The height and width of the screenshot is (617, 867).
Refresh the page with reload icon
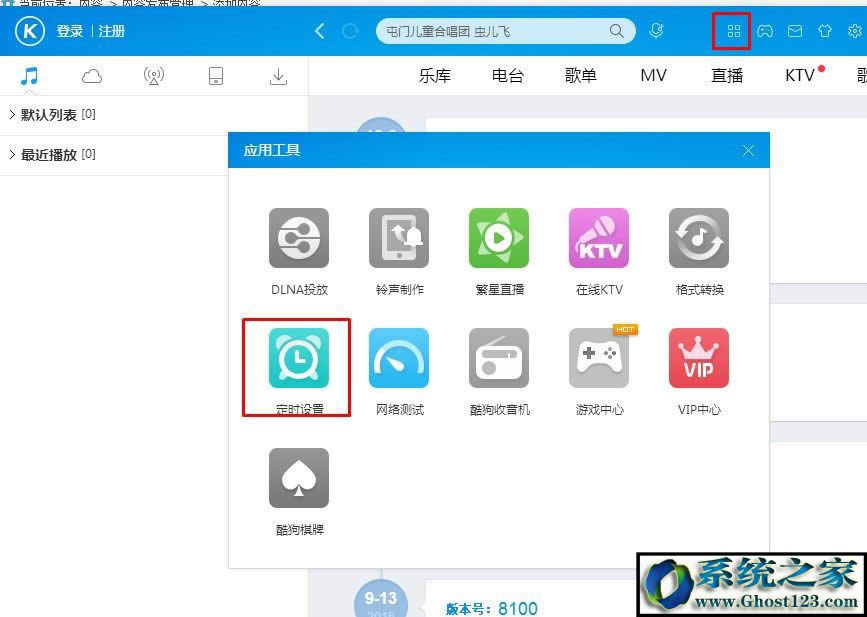[350, 31]
